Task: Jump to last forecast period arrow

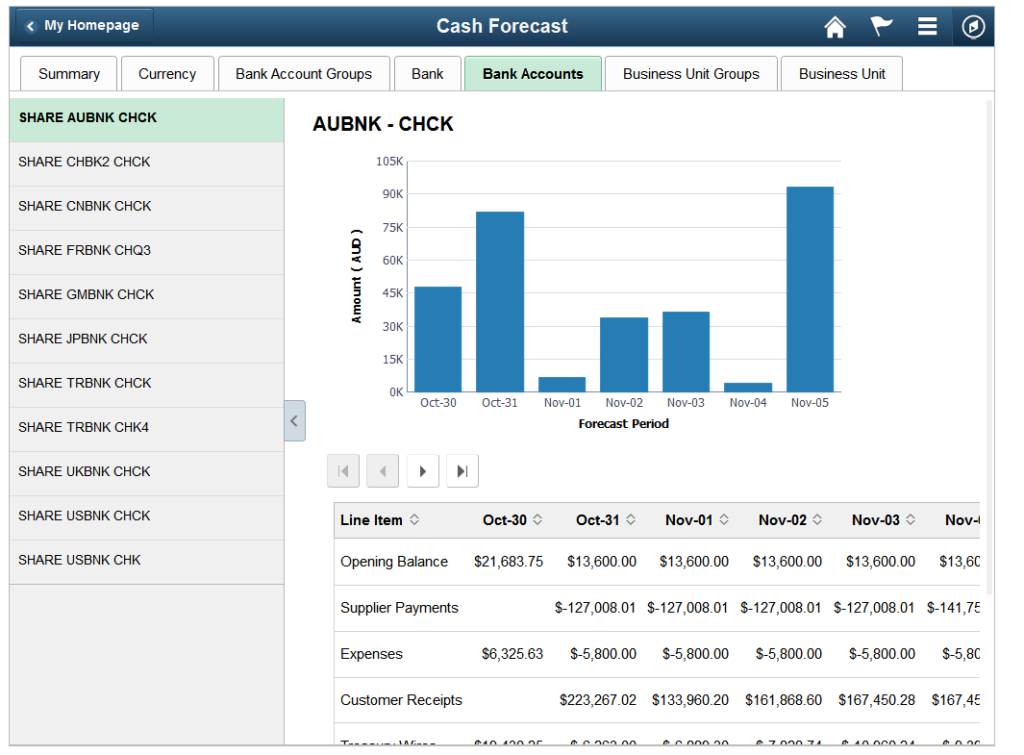Action: point(462,471)
